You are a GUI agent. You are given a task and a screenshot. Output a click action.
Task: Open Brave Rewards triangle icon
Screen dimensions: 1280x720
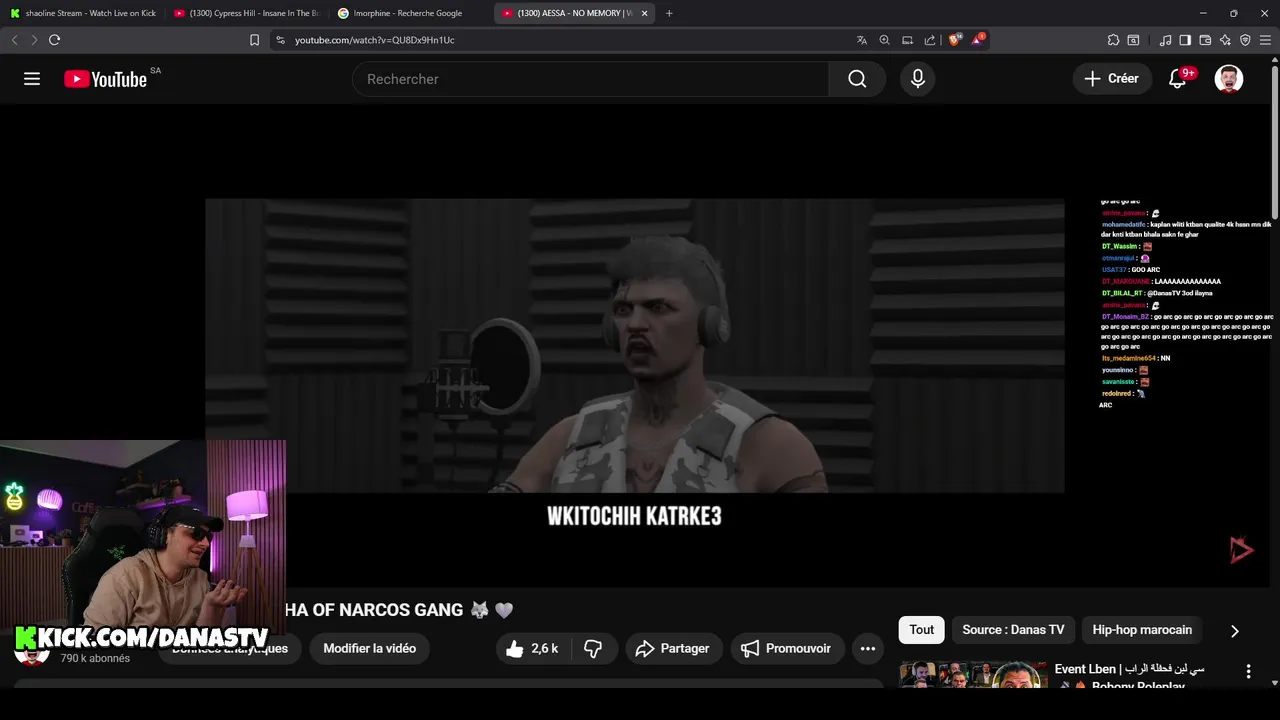978,40
